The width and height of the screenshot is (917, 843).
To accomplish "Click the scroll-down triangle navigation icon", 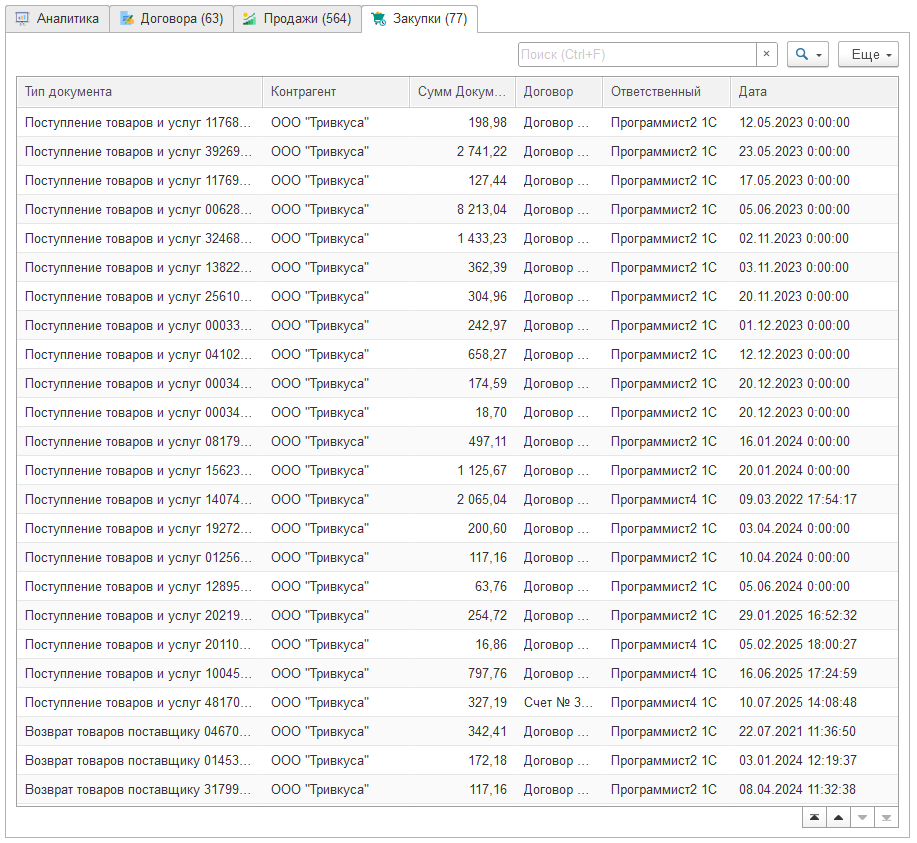I will (x=862, y=818).
